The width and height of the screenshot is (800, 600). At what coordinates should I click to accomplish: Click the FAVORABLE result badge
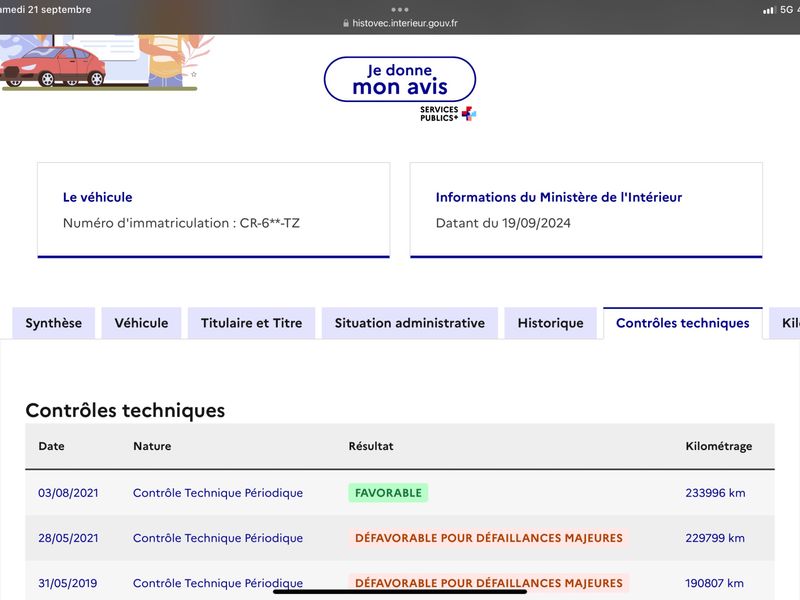(x=388, y=493)
